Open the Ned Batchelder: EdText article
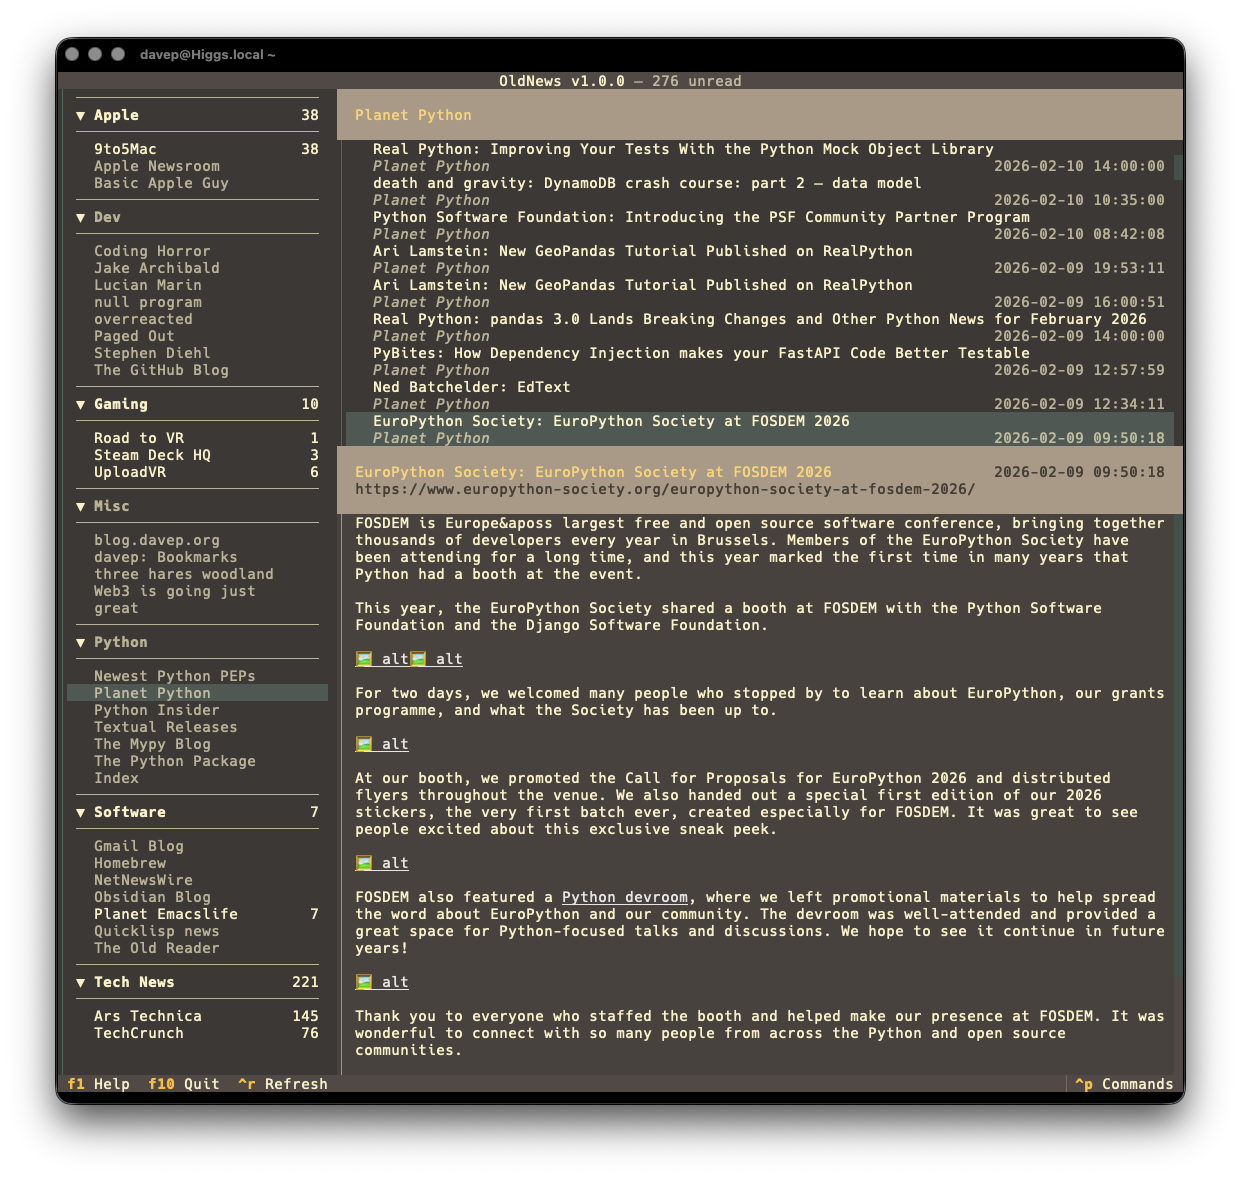1241x1178 pixels. click(x=471, y=387)
